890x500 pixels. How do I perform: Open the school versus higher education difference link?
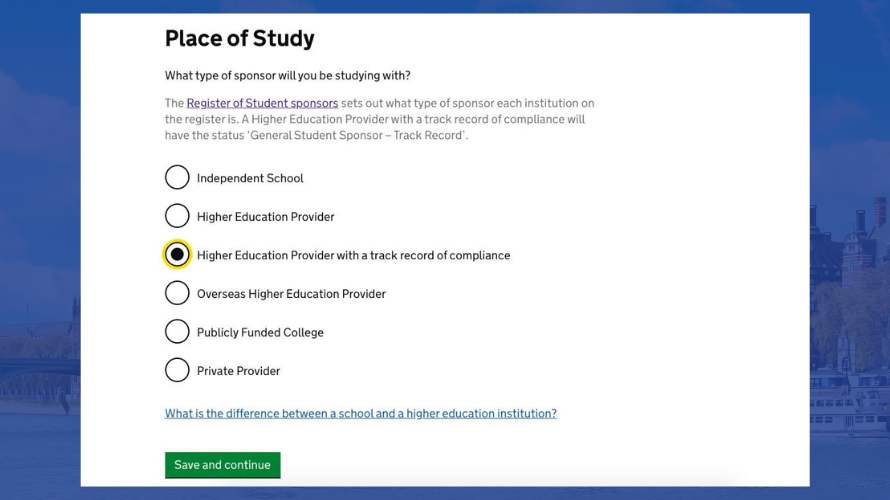360,414
